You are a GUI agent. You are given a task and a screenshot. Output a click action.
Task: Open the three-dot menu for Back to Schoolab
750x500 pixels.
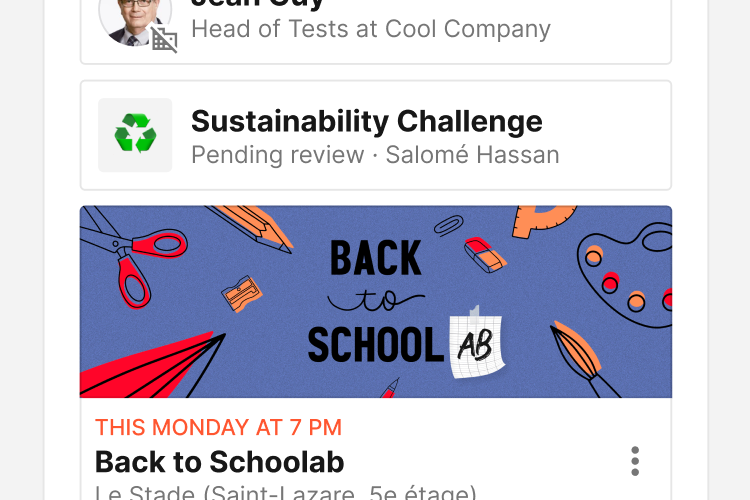(635, 461)
